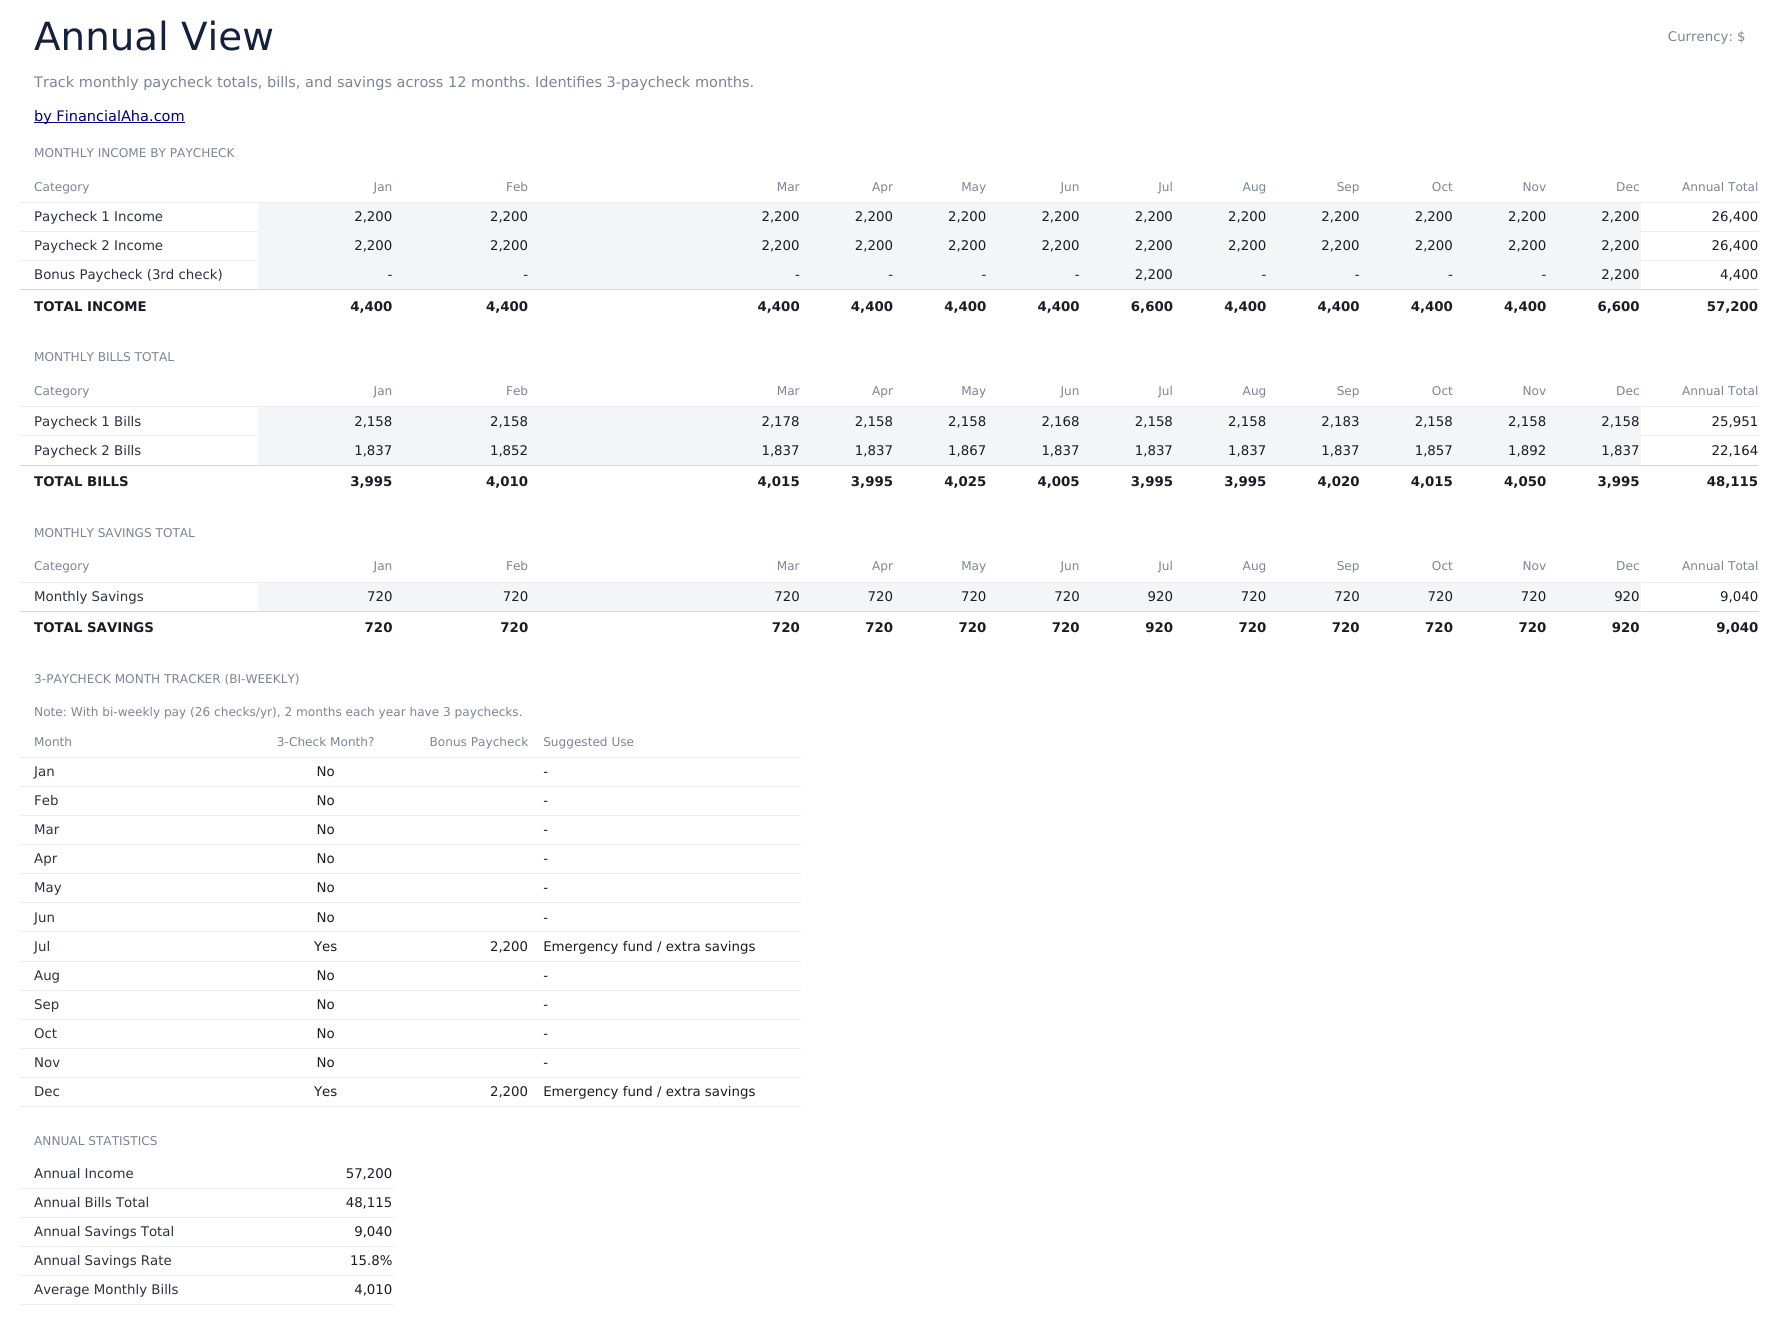Click Nov total bills value 4,050
Viewport: 1779px width, 1325px height.
coord(1525,482)
